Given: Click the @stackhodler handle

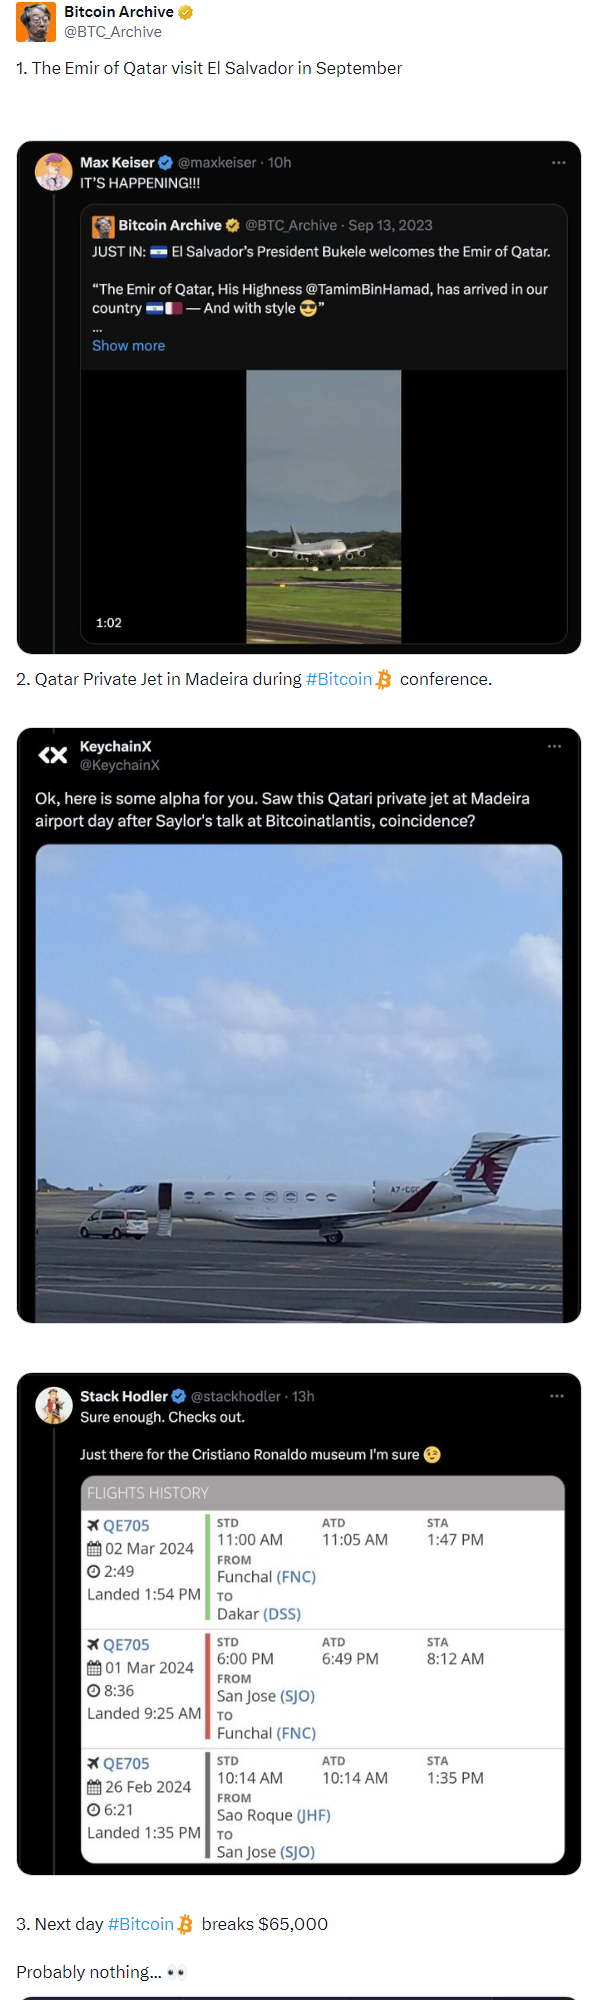Looking at the screenshot, I should pyautogui.click(x=236, y=1396).
